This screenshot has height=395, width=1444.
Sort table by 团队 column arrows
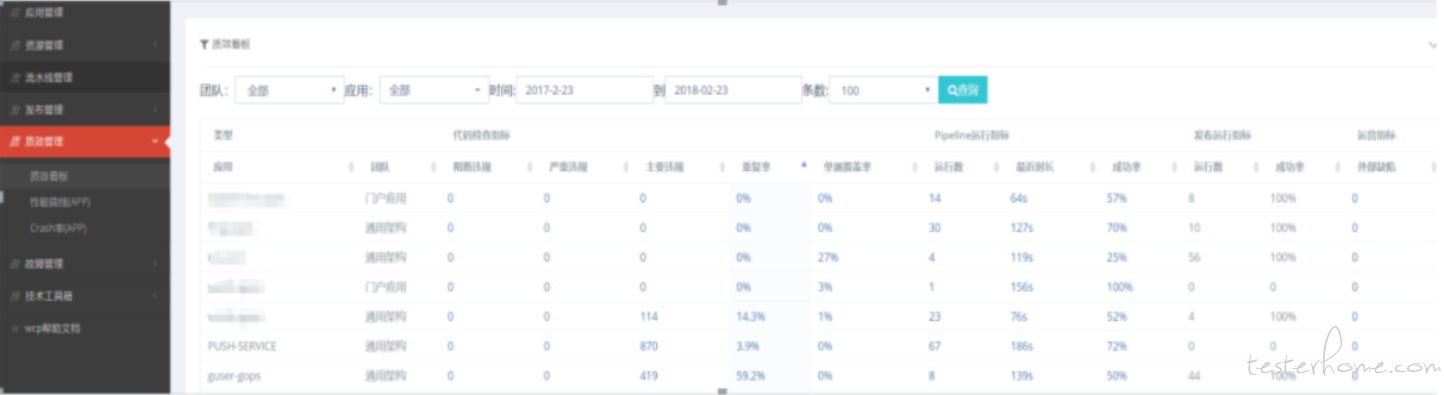click(x=433, y=166)
